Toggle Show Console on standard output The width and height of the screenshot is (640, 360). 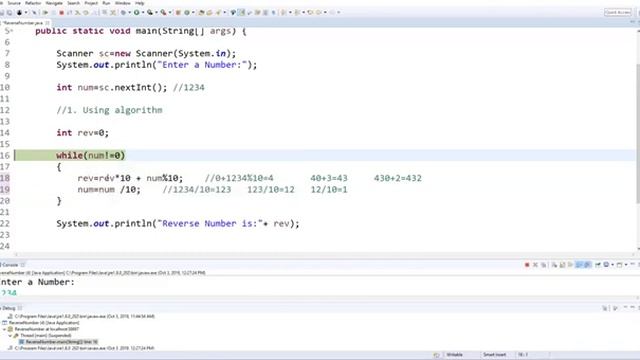tap(578, 265)
